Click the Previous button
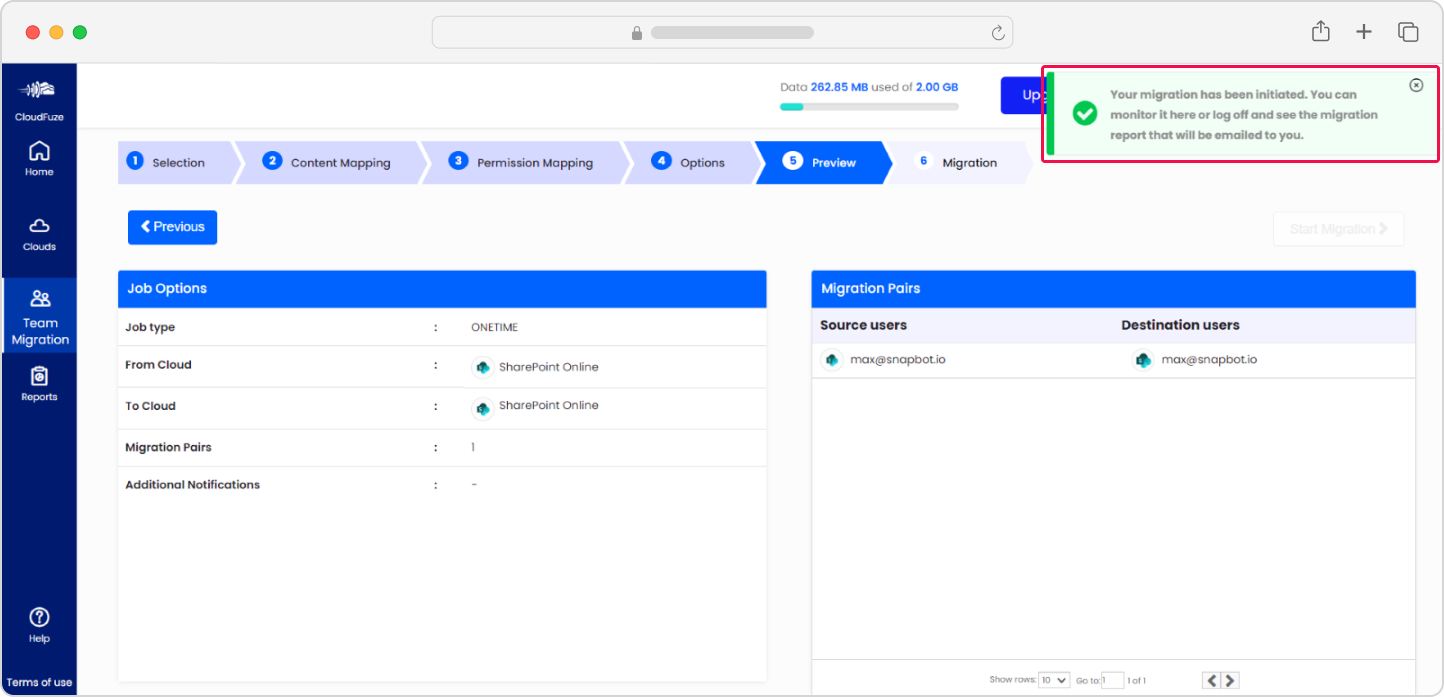 (x=172, y=227)
